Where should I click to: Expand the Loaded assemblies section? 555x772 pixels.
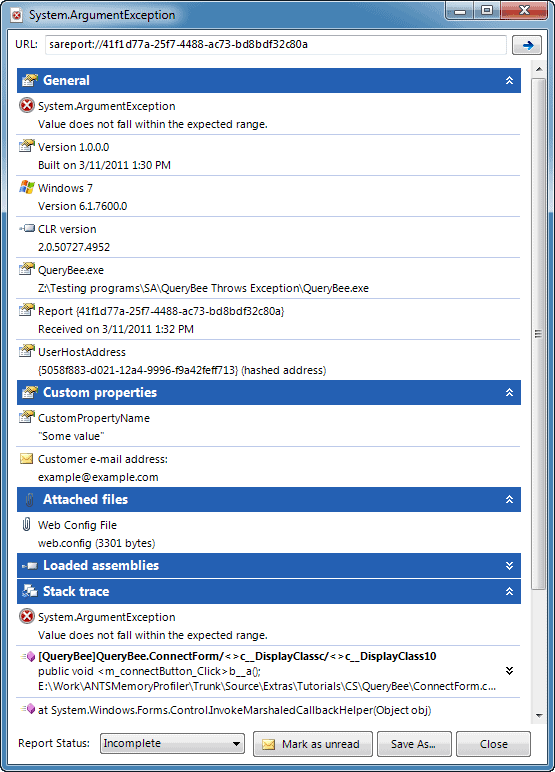coord(509,565)
